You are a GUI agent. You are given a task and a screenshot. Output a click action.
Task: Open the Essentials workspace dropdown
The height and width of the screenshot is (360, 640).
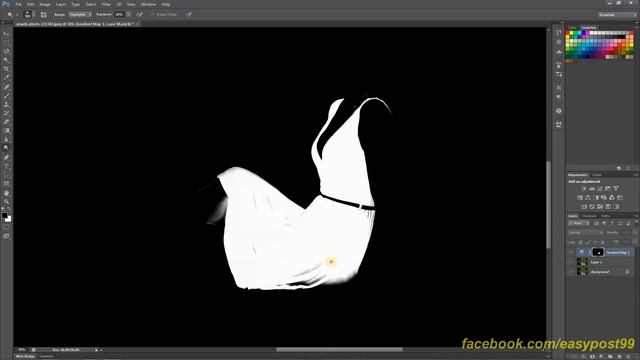[617, 14]
